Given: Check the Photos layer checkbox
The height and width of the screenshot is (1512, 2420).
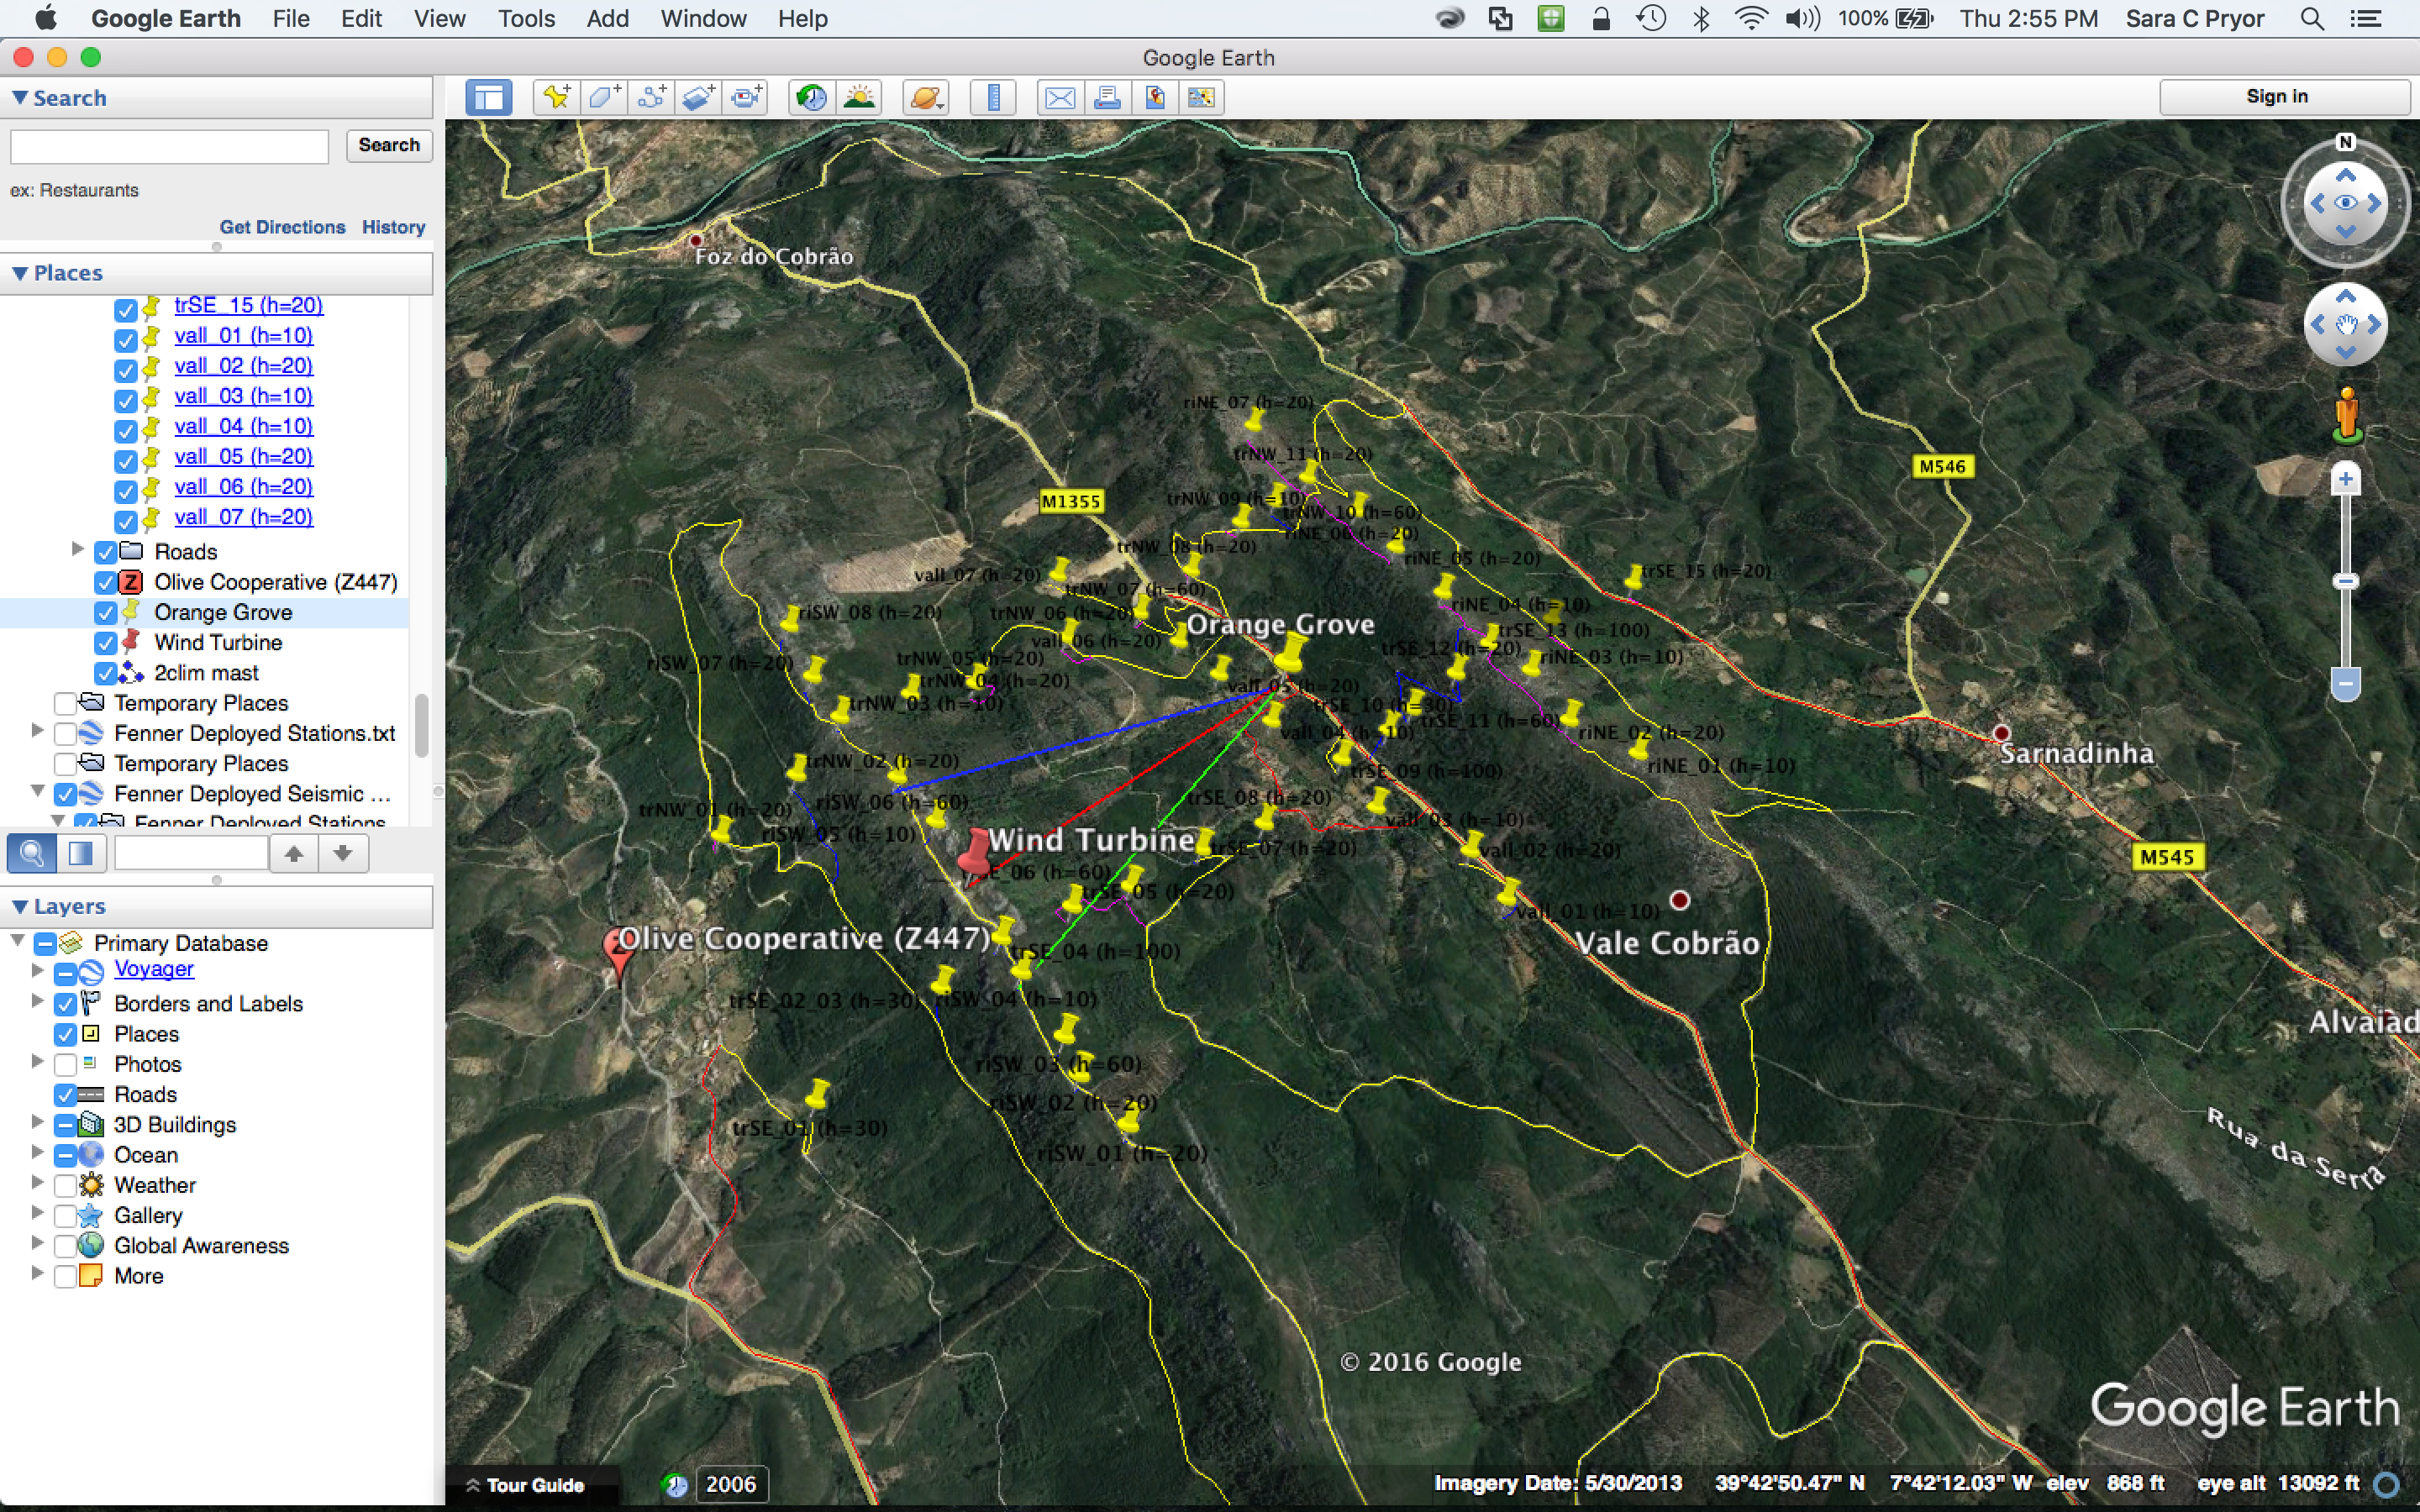Looking at the screenshot, I should pos(65,1065).
